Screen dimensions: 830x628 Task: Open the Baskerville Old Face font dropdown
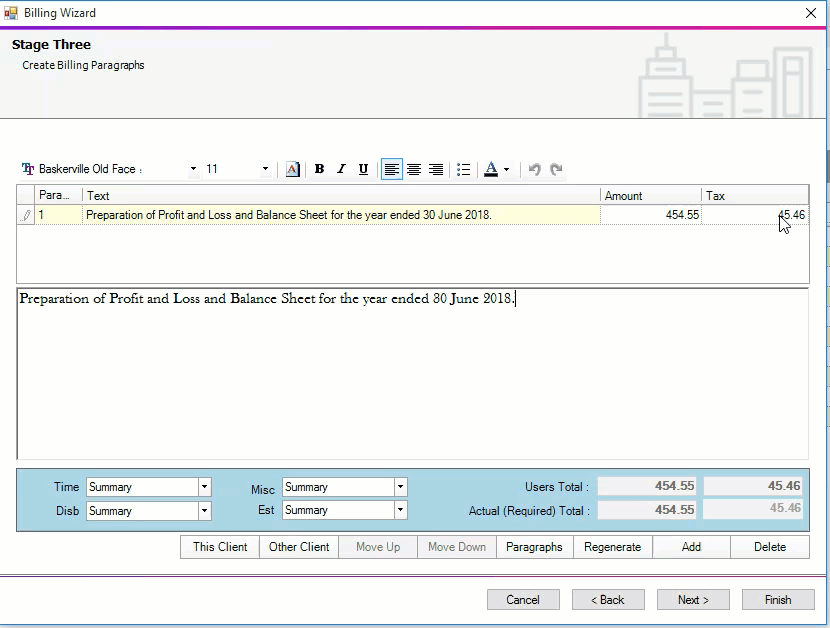point(193,169)
